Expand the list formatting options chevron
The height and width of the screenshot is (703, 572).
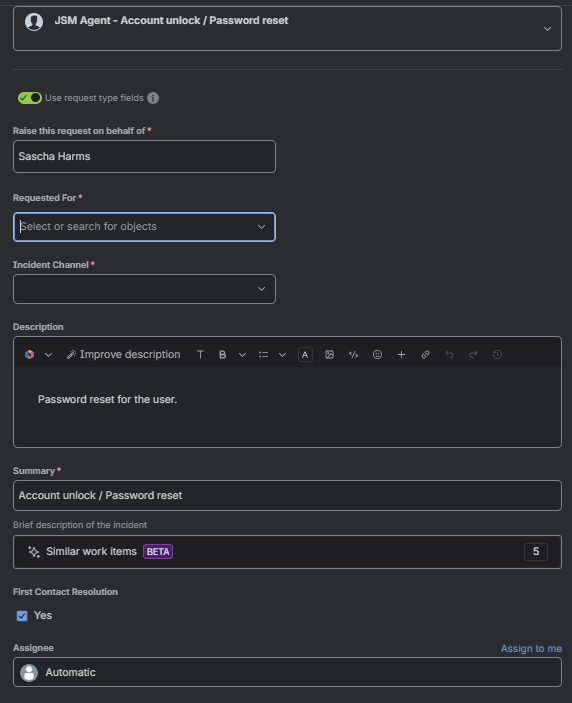pos(282,355)
